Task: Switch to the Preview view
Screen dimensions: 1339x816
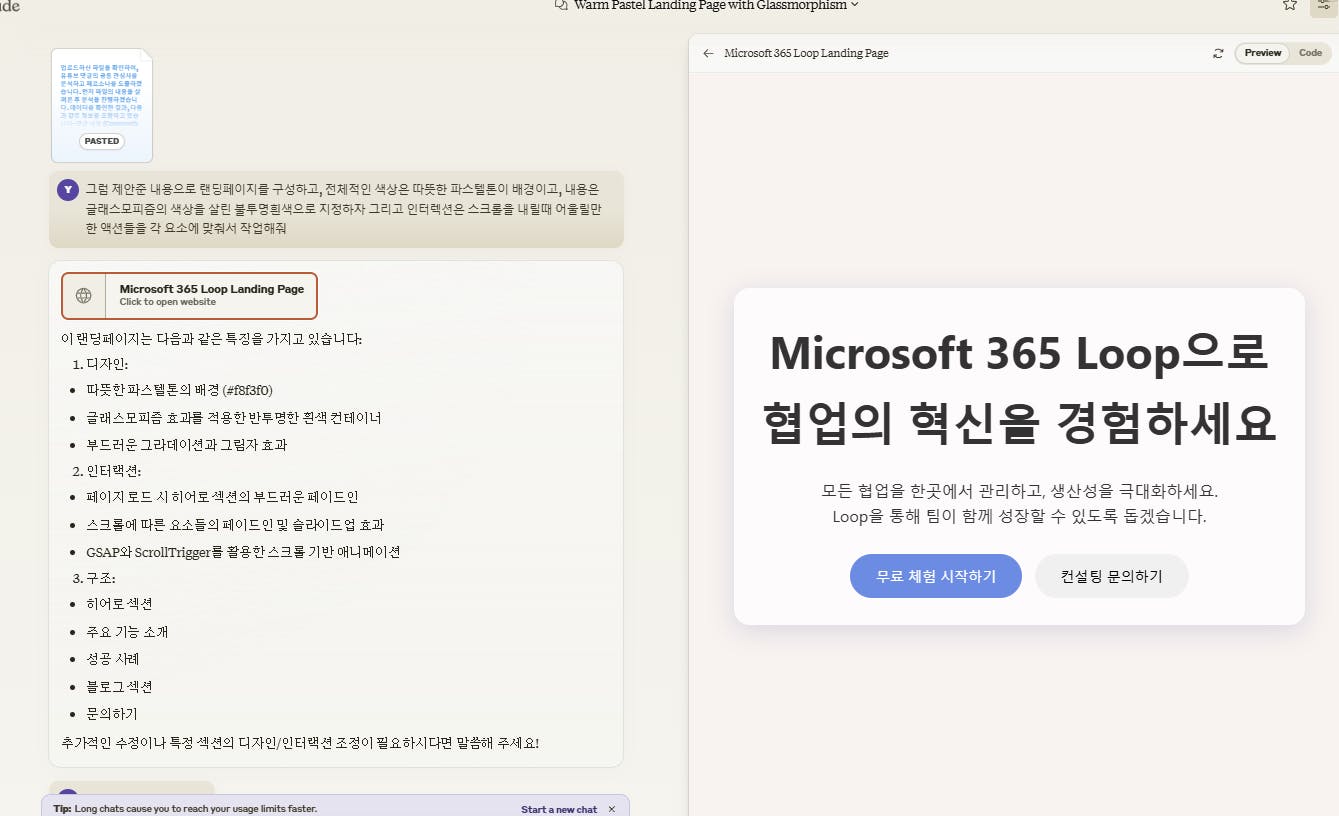Action: point(1262,53)
